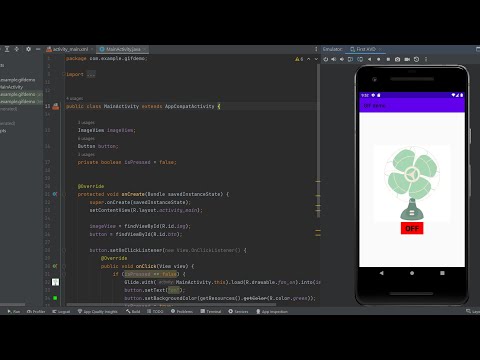Open App Quality Insights tool window

click(x=97, y=311)
